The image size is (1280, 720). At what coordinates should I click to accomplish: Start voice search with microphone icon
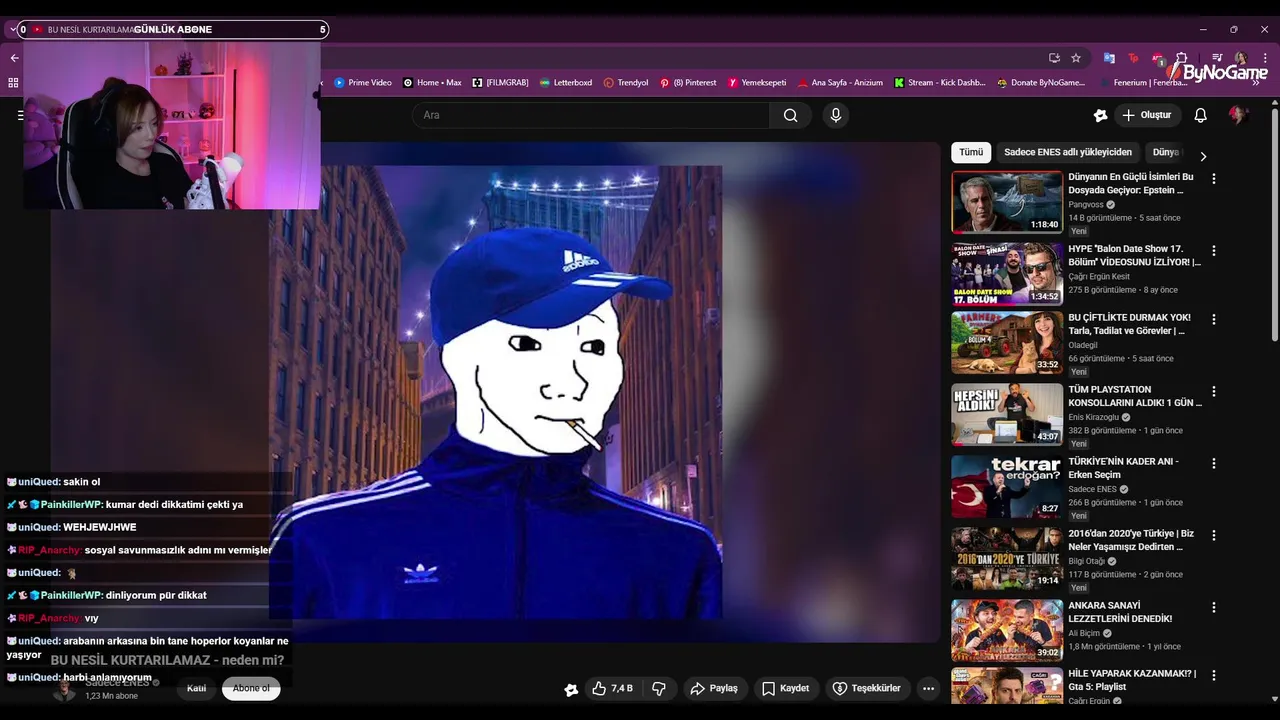tap(836, 115)
